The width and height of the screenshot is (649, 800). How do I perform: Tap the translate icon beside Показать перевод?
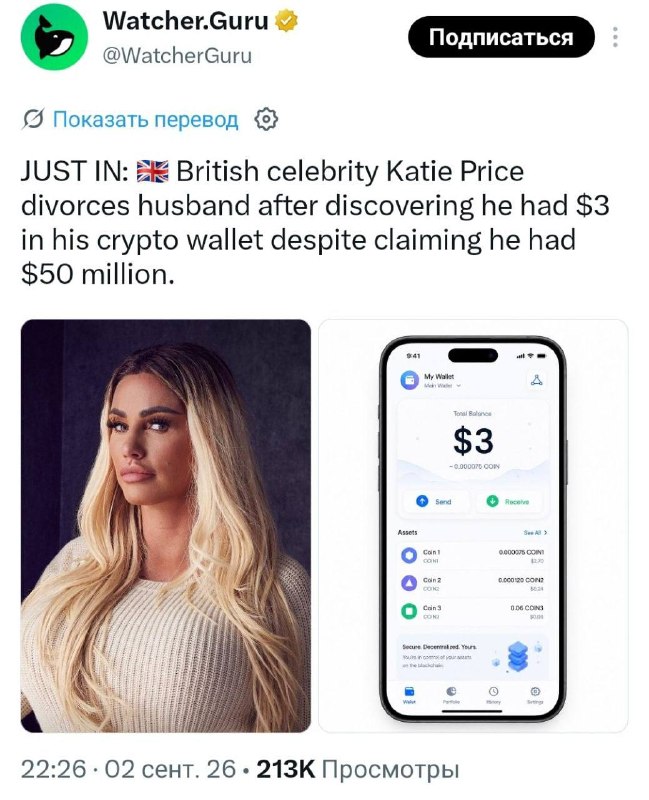pyautogui.click(x=33, y=119)
